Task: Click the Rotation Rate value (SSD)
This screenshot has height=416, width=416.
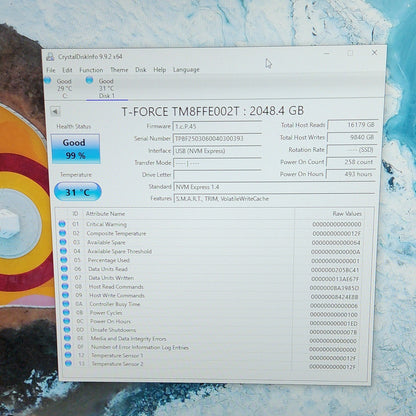Action: [352, 150]
